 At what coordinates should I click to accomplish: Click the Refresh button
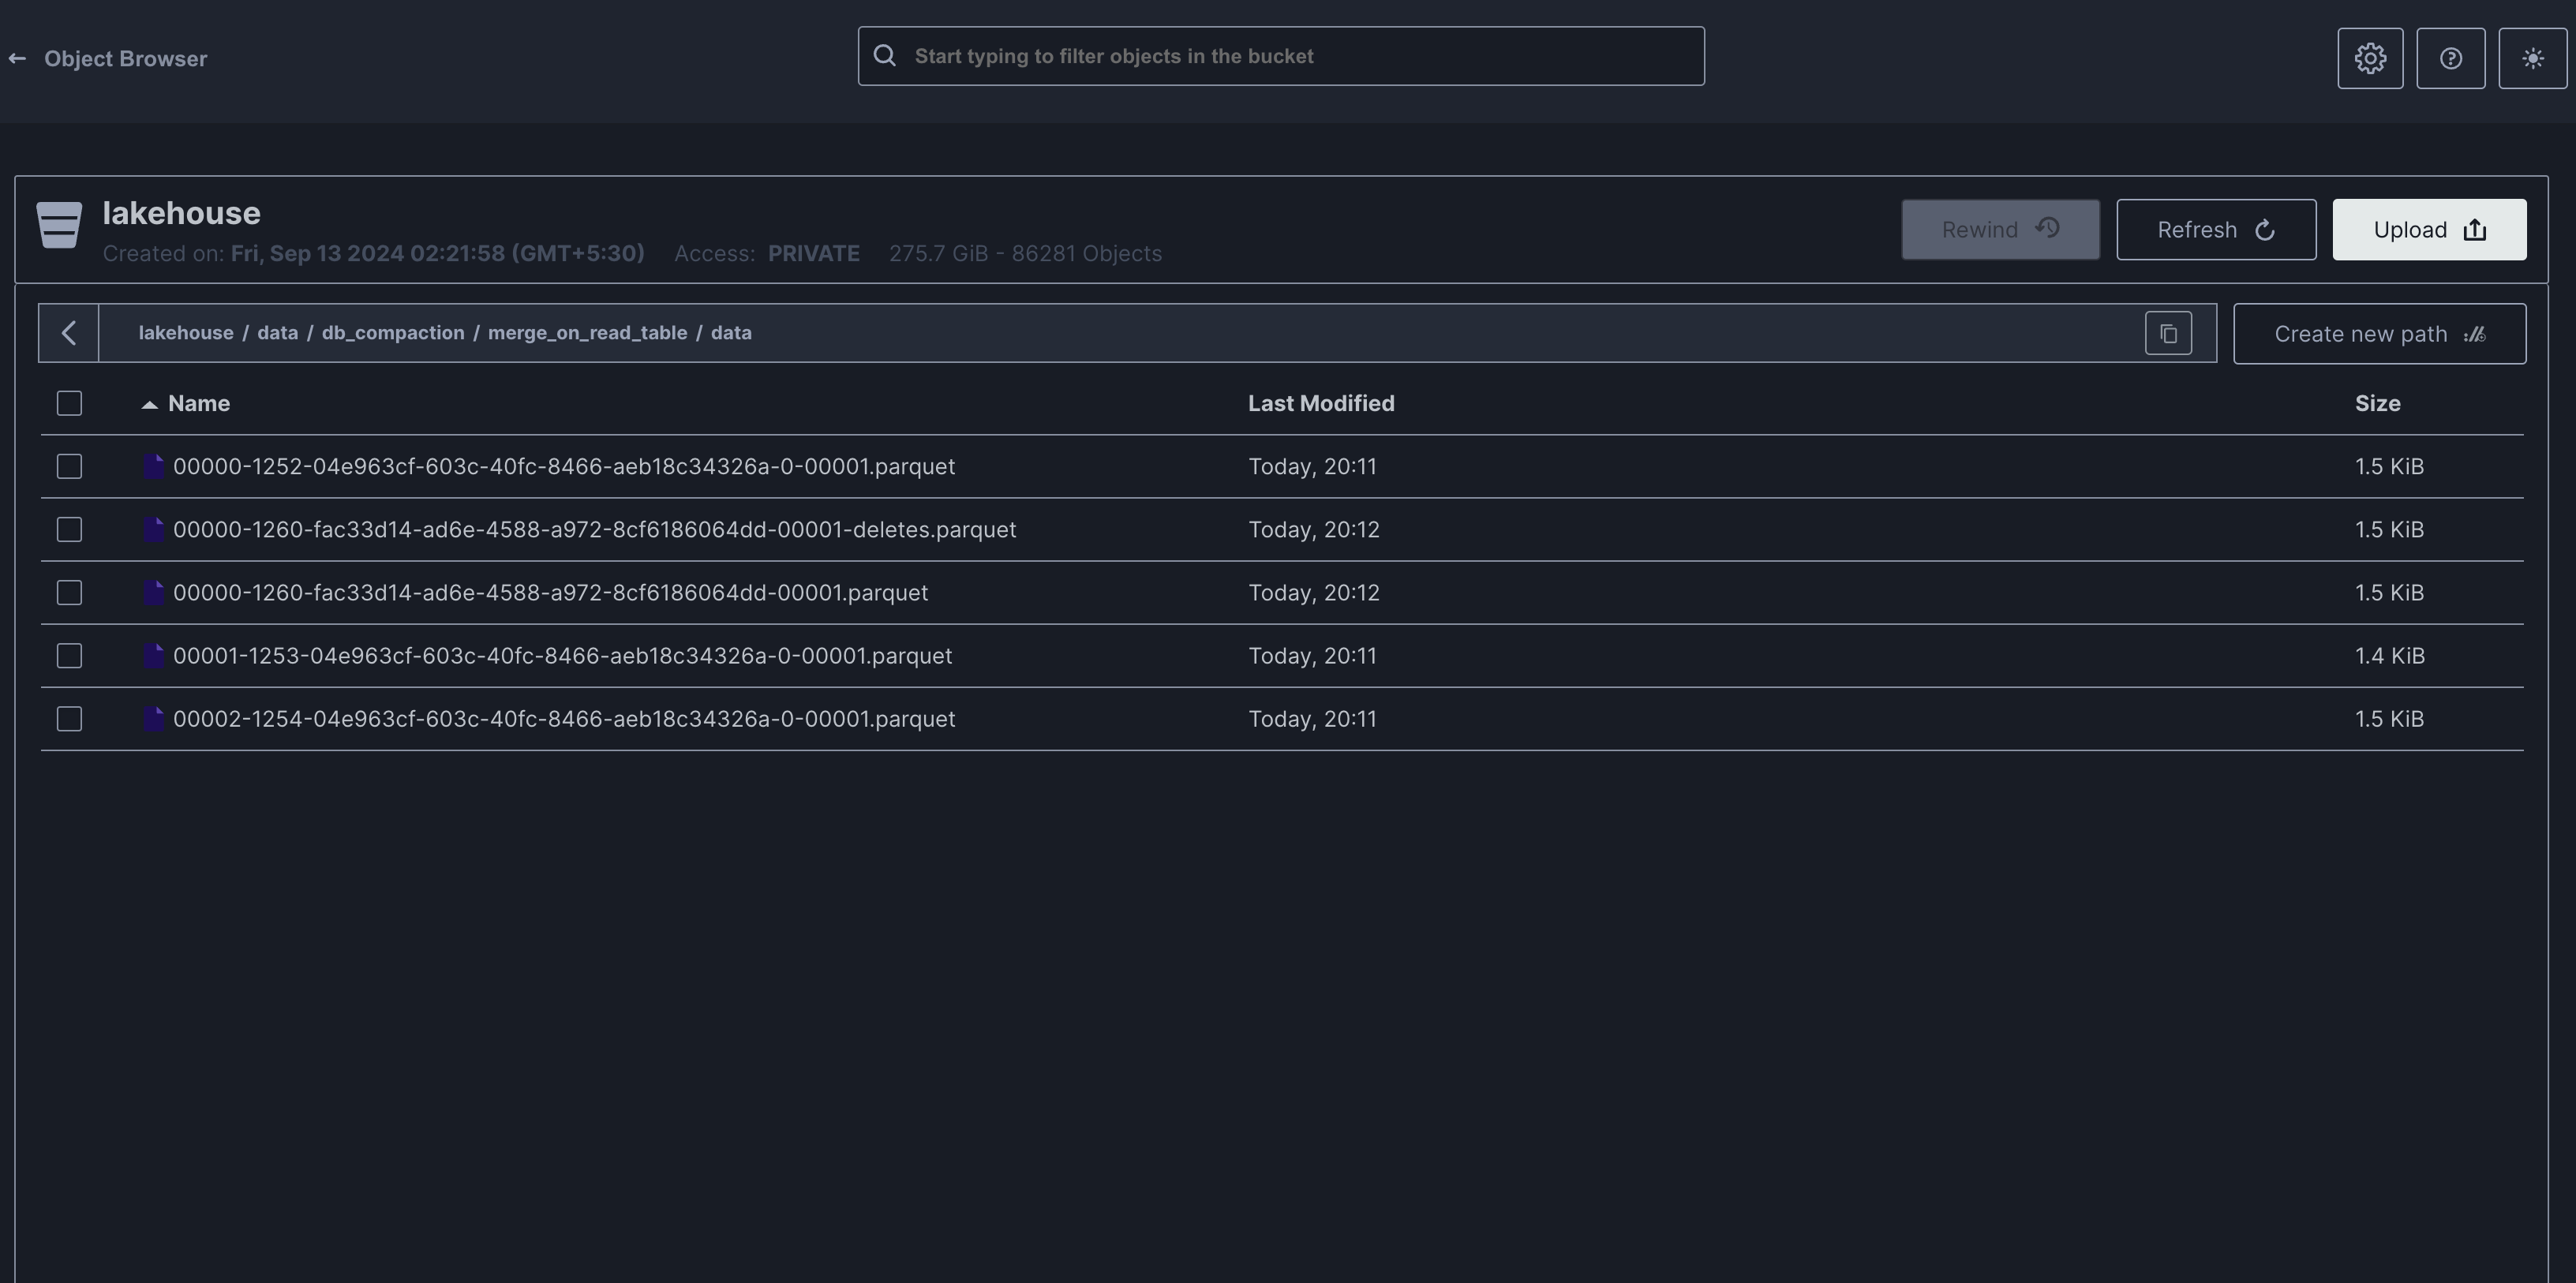2216,229
